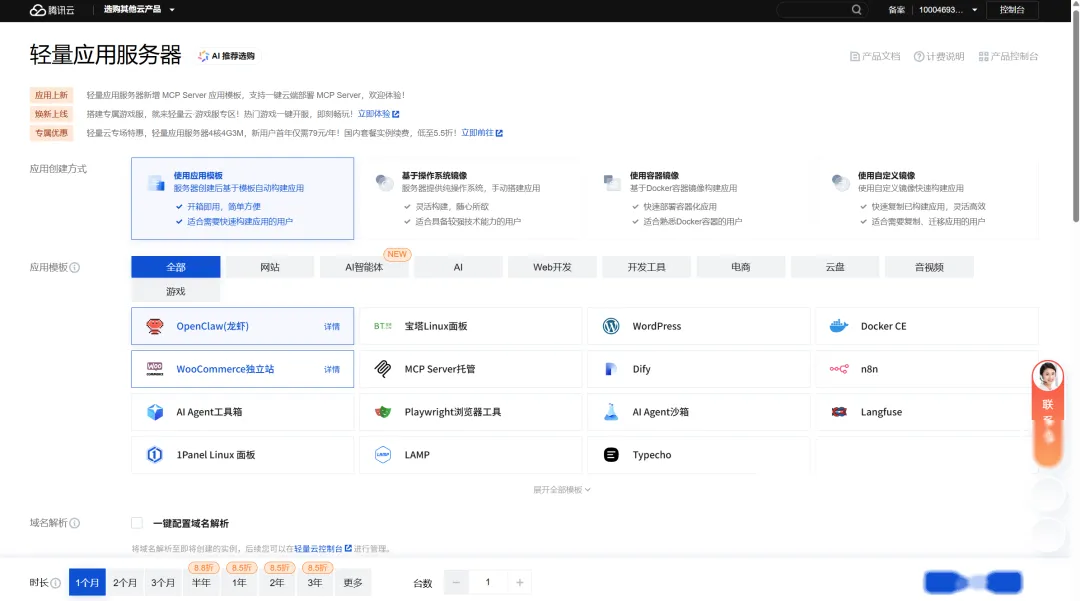Click the WooCommerce logo icon
This screenshot has width=1080, height=601.
click(155, 369)
